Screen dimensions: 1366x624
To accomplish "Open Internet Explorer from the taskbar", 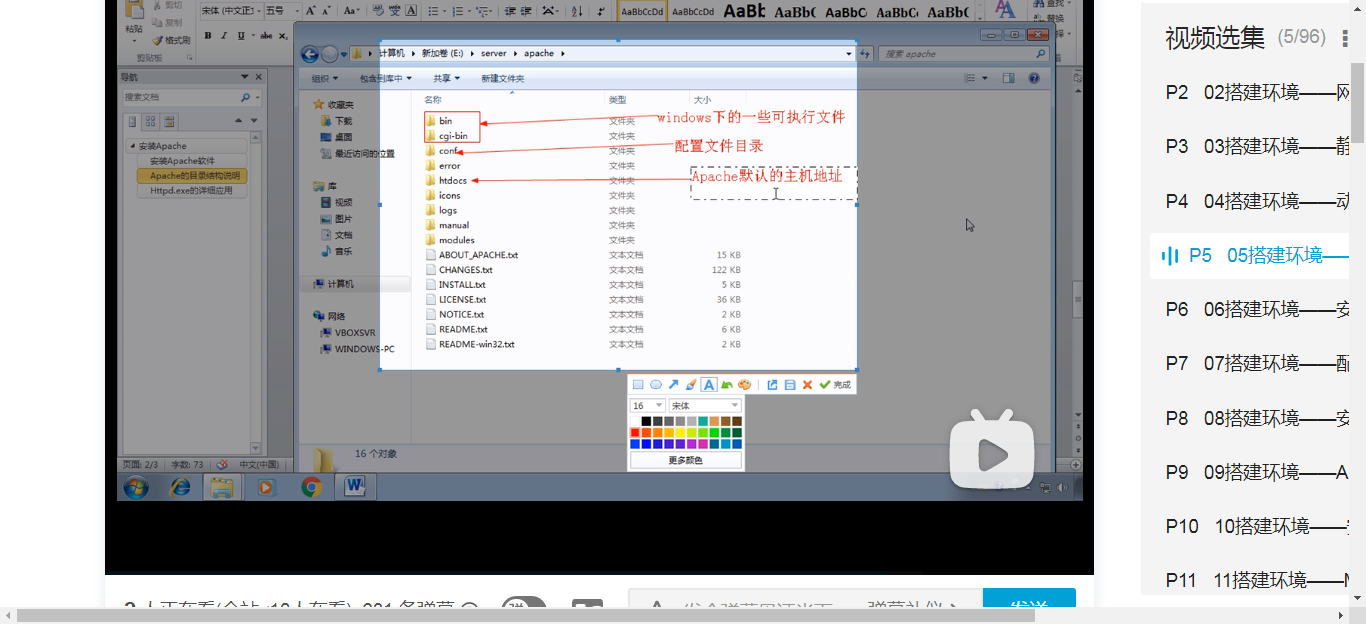I will tap(180, 487).
